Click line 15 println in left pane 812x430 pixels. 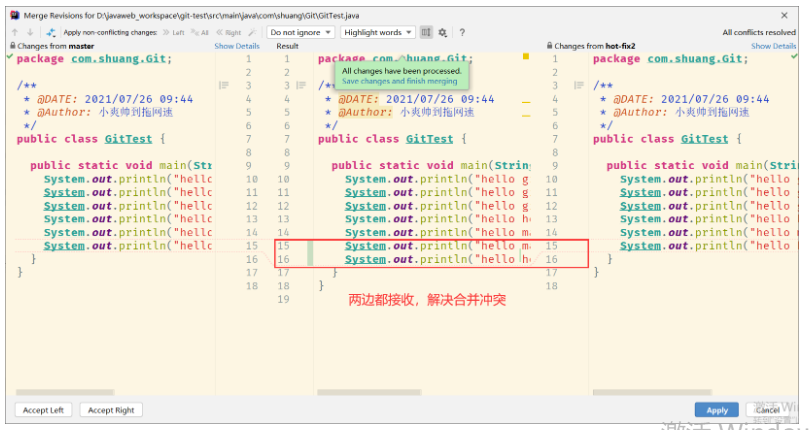coord(128,246)
